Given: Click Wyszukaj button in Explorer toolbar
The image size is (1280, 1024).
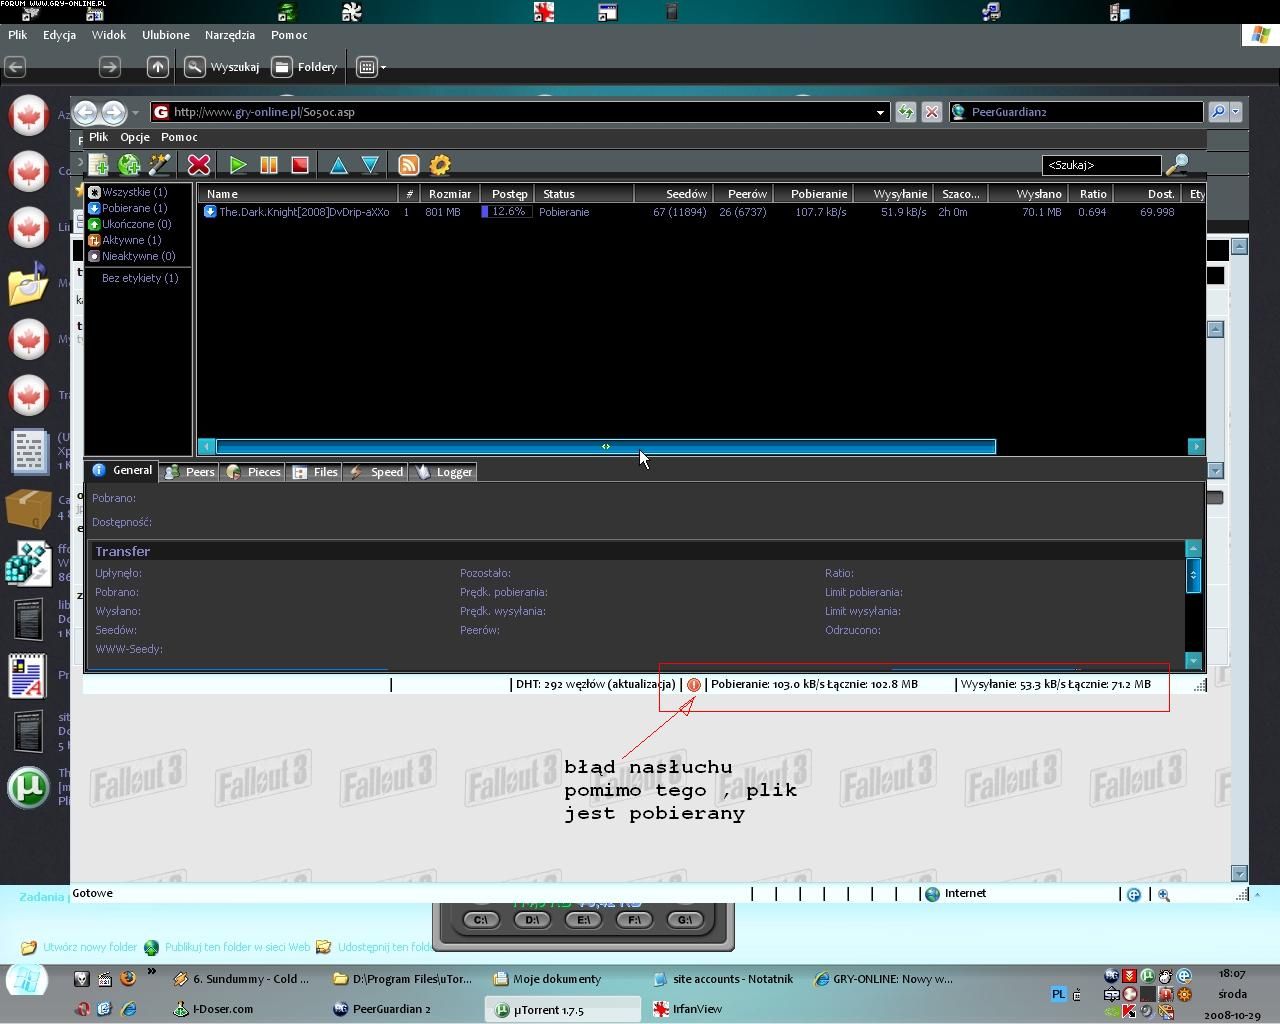Looking at the screenshot, I should coord(223,67).
